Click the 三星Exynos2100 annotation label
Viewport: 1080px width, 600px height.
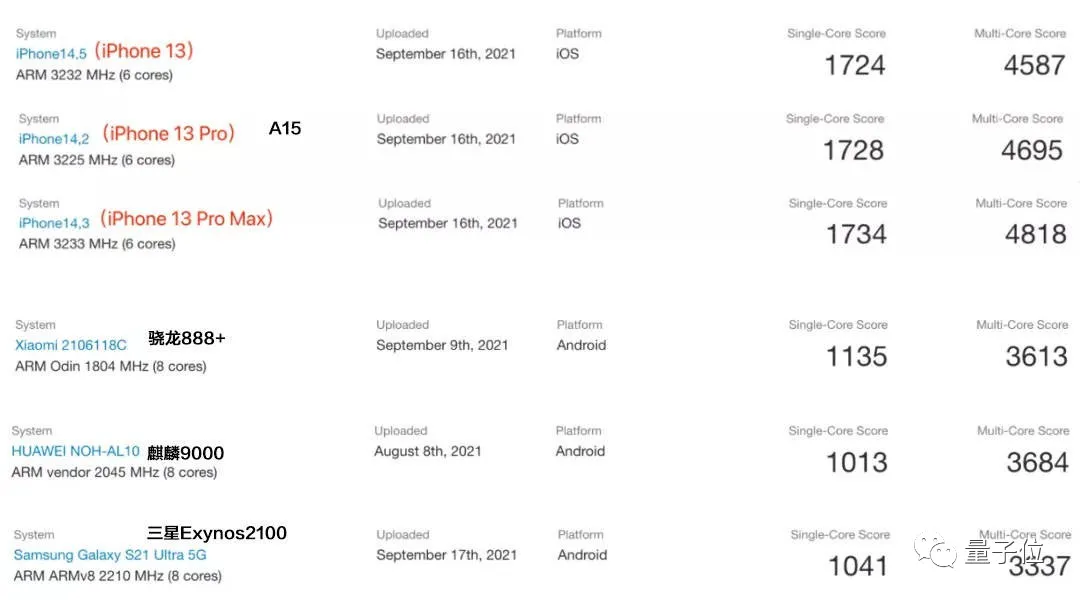(x=217, y=533)
